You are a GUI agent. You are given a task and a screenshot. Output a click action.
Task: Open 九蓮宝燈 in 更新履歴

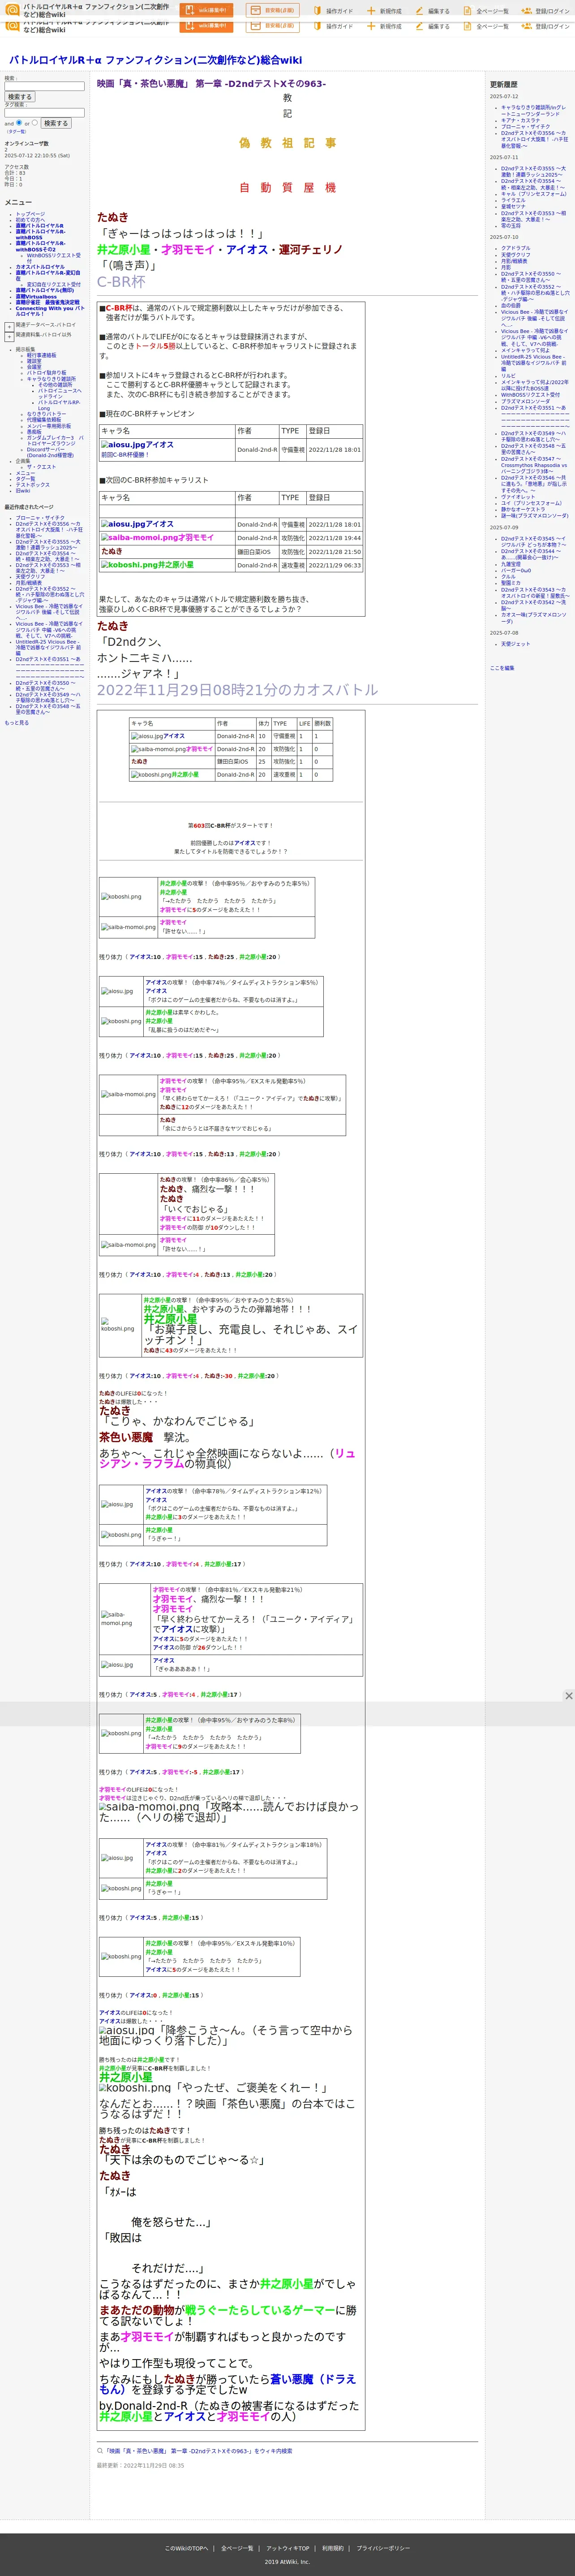click(511, 564)
